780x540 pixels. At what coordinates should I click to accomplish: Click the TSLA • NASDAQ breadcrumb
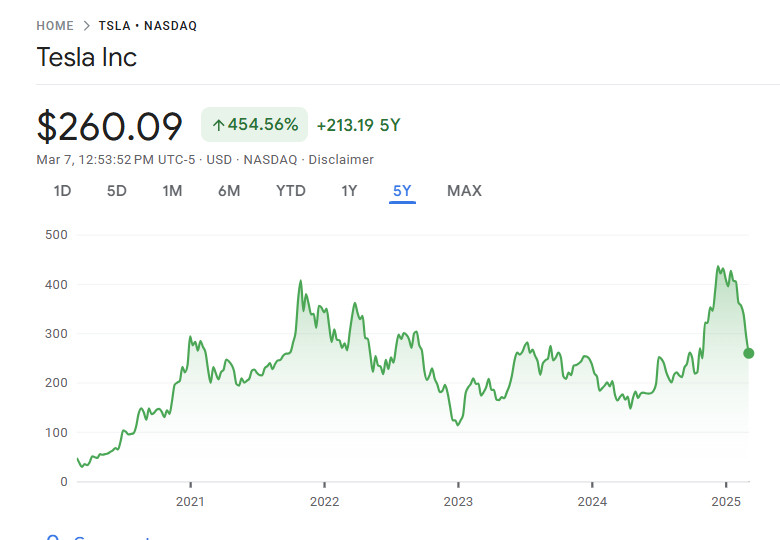[148, 26]
